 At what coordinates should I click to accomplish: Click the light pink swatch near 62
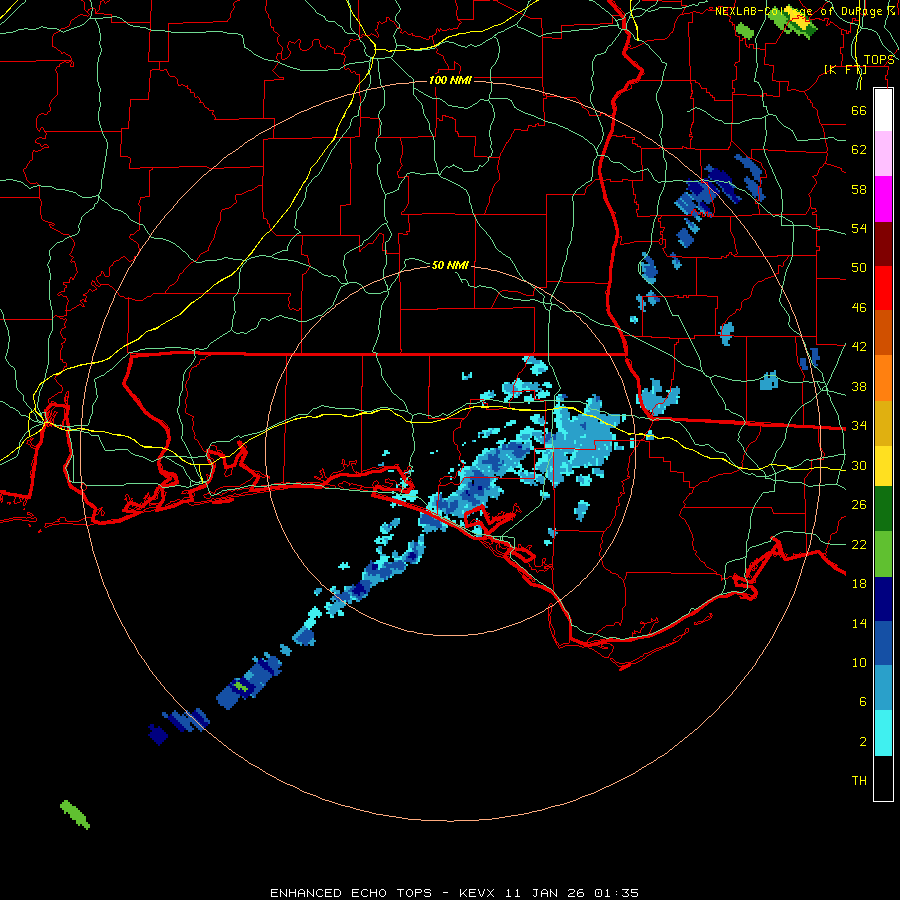tap(883, 154)
